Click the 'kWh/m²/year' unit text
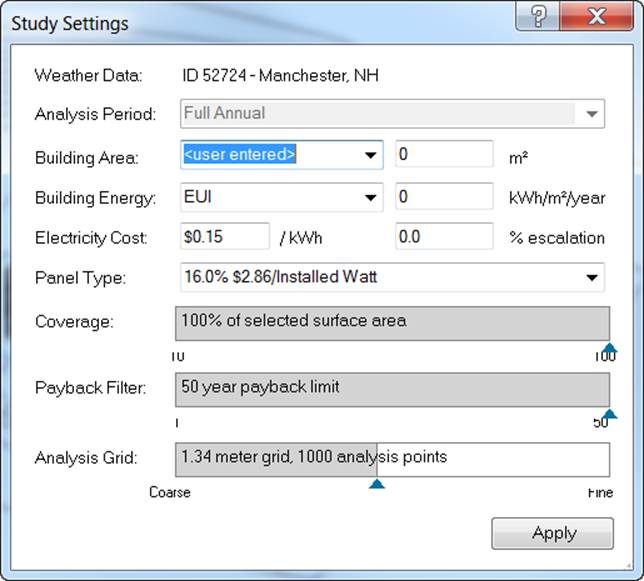Viewport: 644px width, 581px height. point(557,198)
